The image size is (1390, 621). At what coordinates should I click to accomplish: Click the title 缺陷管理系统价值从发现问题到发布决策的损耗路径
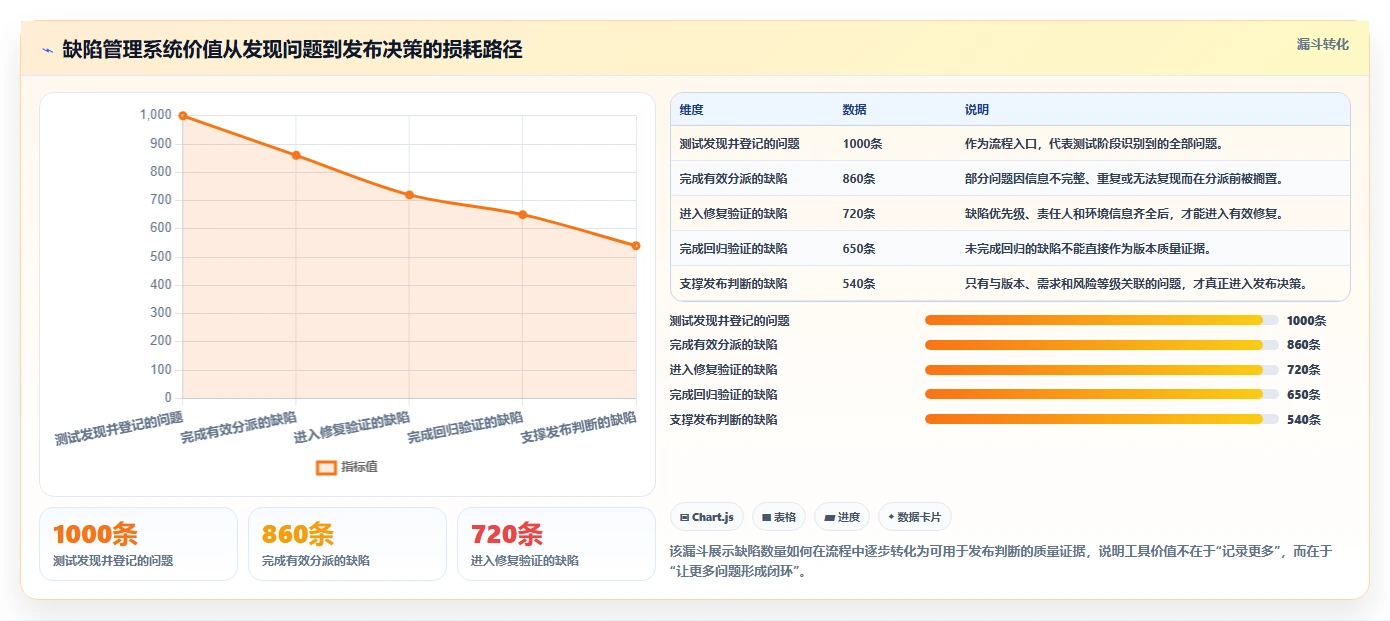292,50
